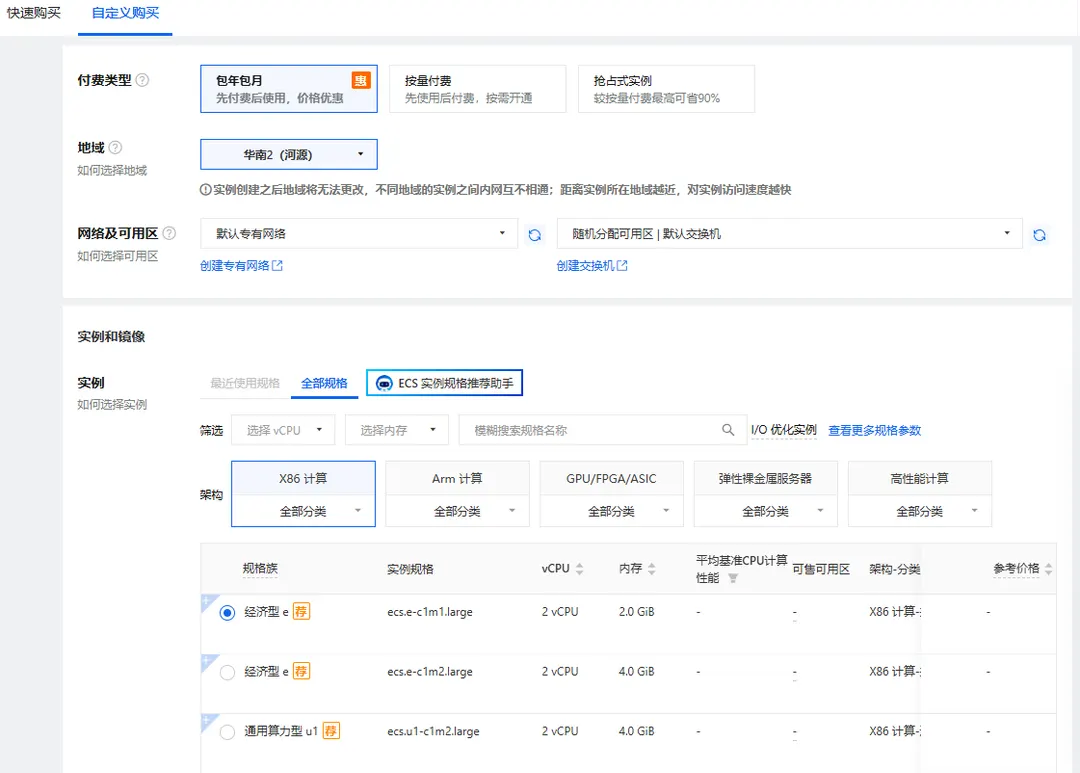This screenshot has width=1080, height=773.
Task: Open the 选择 vCPU filter dropdown
Action: [283, 430]
